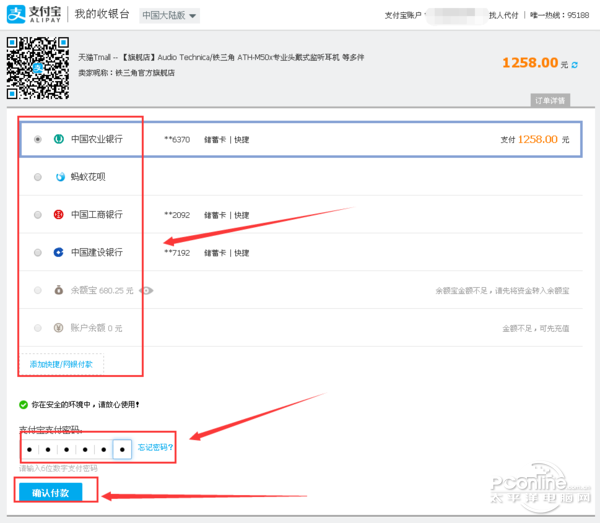Select 蚂蚁花呗 radio button
Viewport: 600px width, 523px height.
pos(38,177)
